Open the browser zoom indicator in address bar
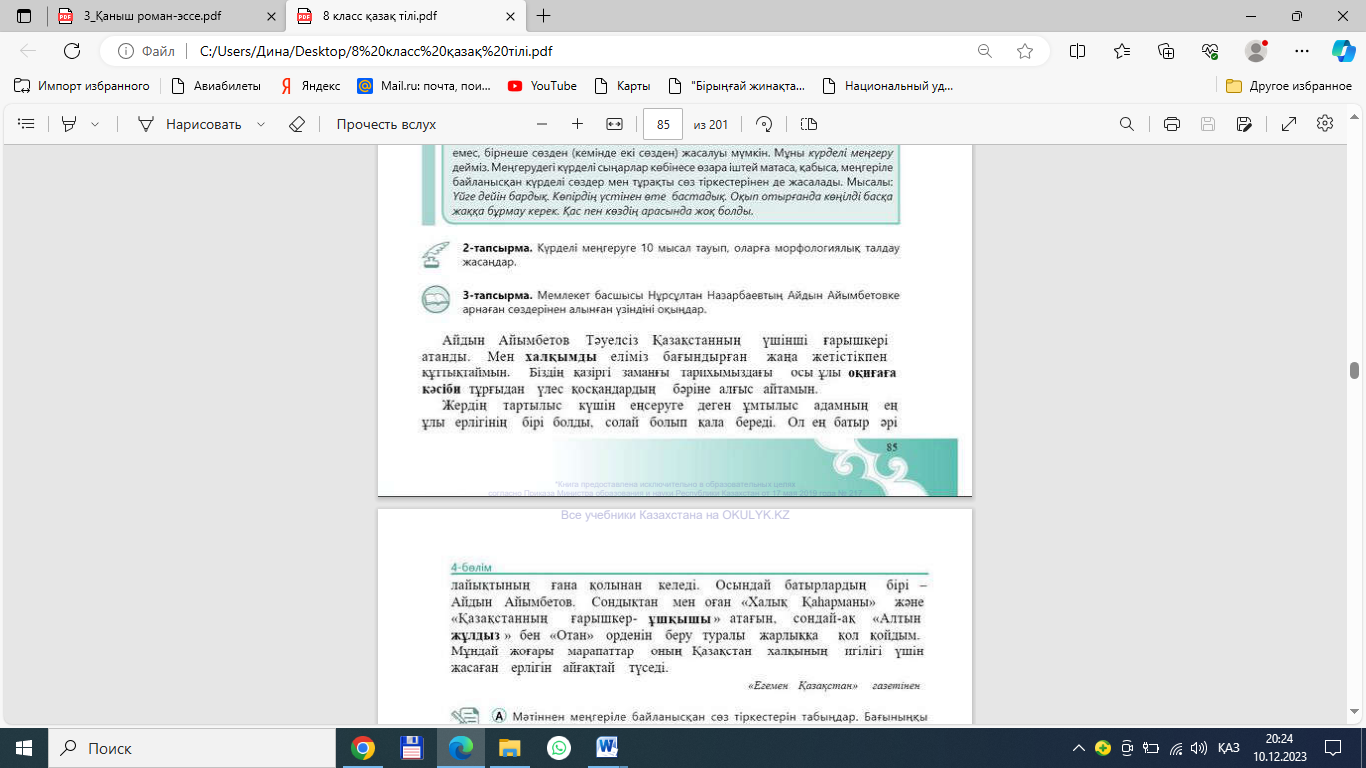 click(x=985, y=51)
